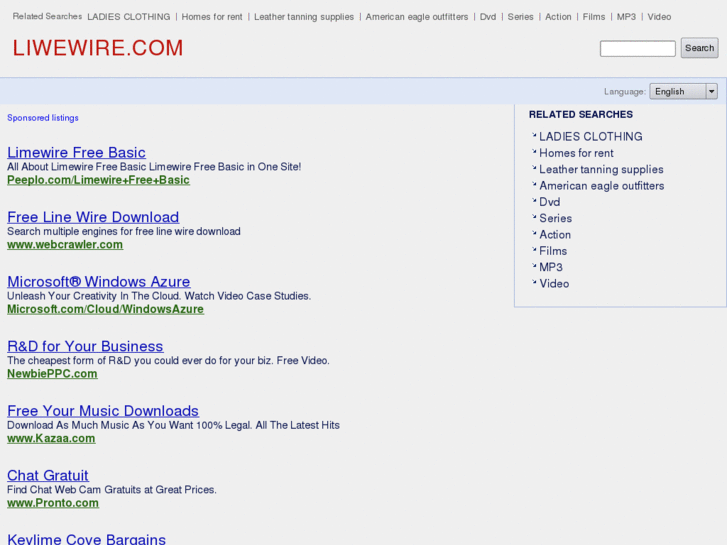Click the Limewire Free Basic ad description text
The width and height of the screenshot is (727, 545).
click(154, 167)
